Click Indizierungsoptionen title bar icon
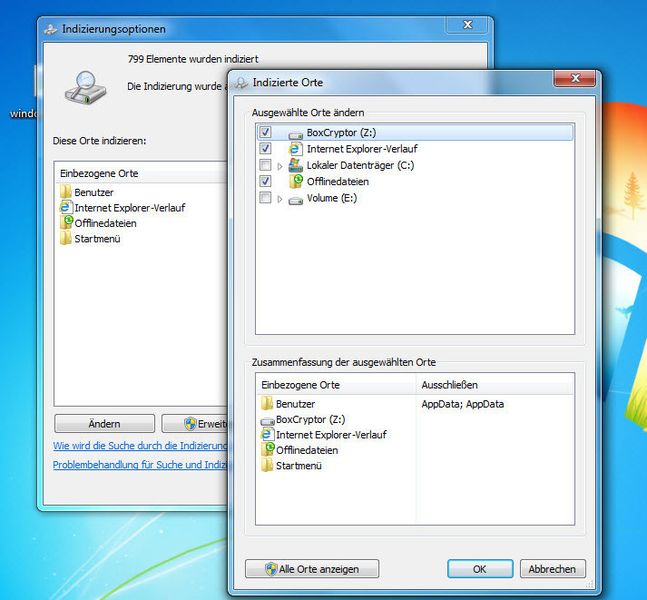647x600 pixels. click(51, 29)
